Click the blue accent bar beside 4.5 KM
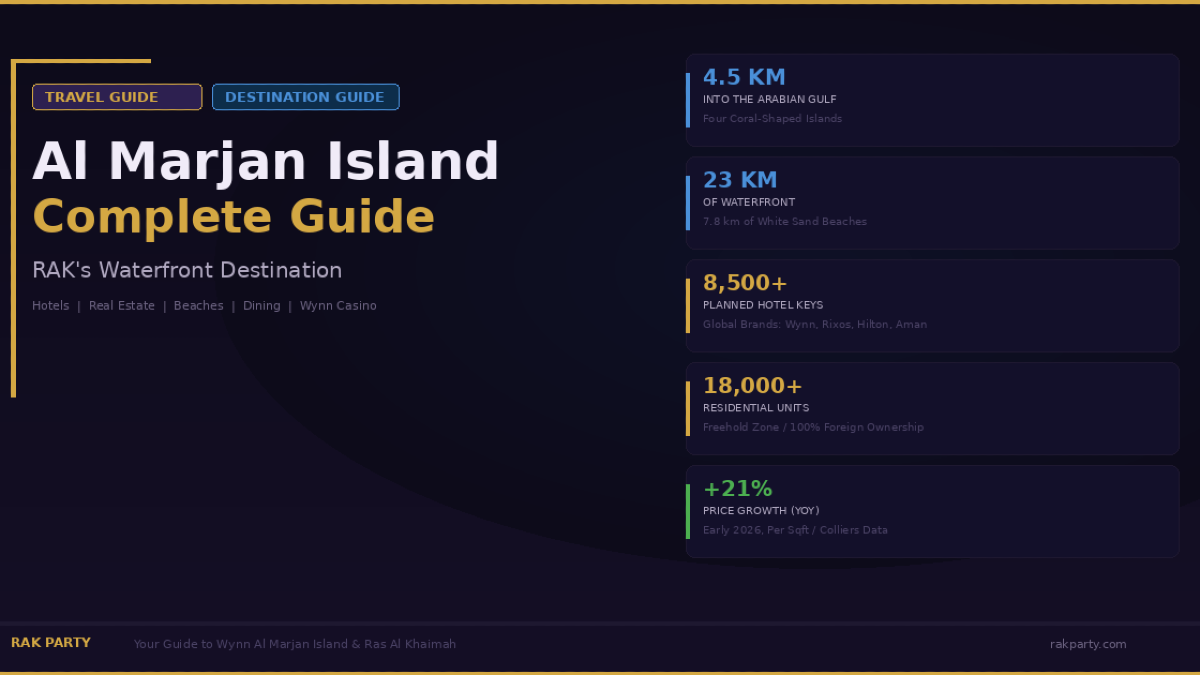The height and width of the screenshot is (675, 1200). pos(688,99)
